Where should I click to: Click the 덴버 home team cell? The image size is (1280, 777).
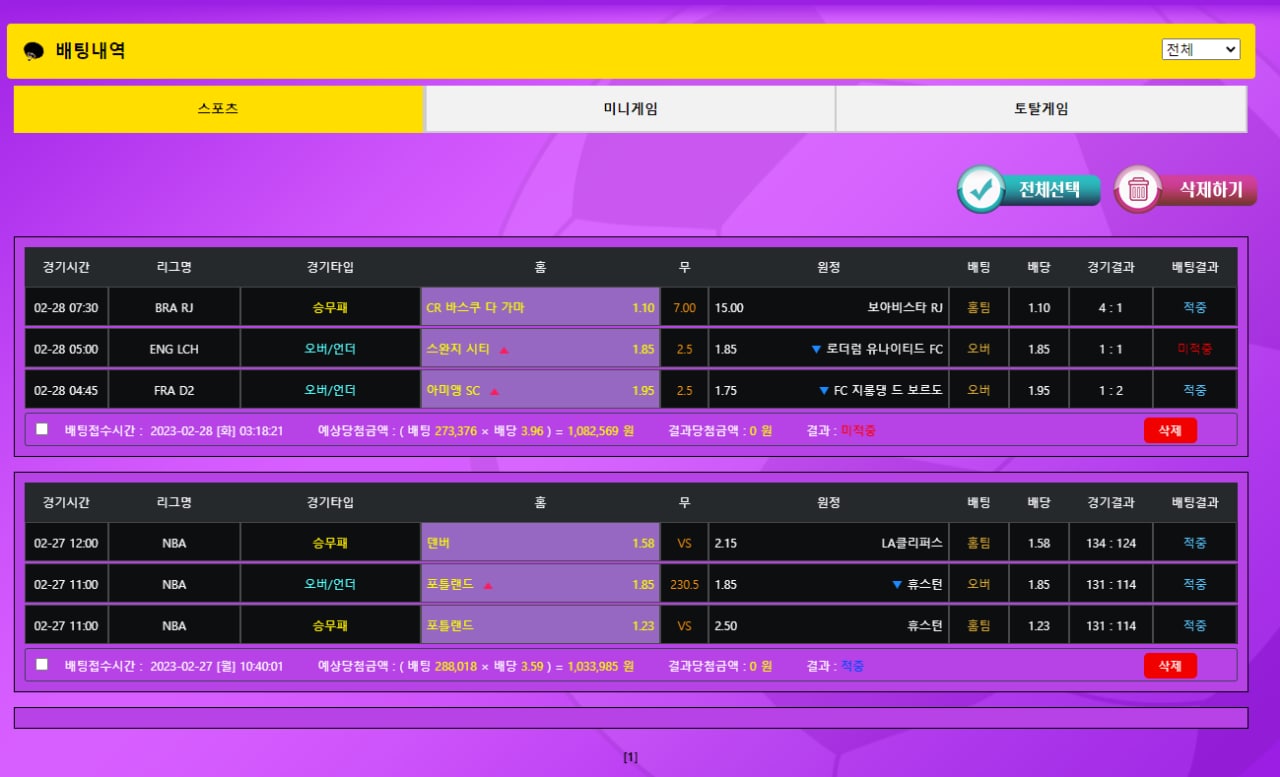click(x=540, y=543)
